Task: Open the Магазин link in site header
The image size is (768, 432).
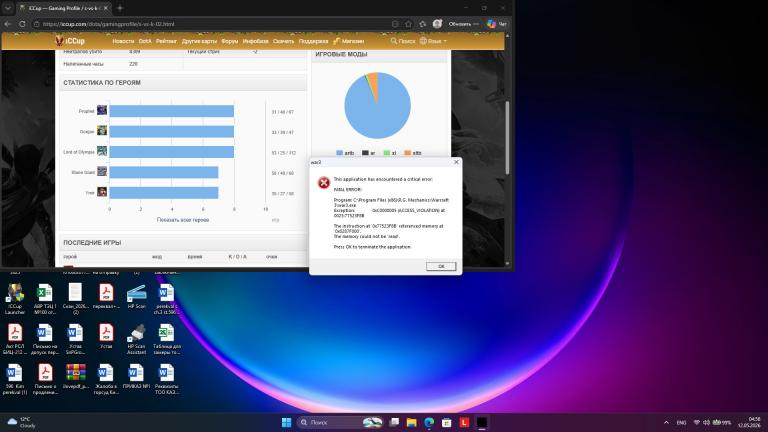Action: [x=349, y=41]
